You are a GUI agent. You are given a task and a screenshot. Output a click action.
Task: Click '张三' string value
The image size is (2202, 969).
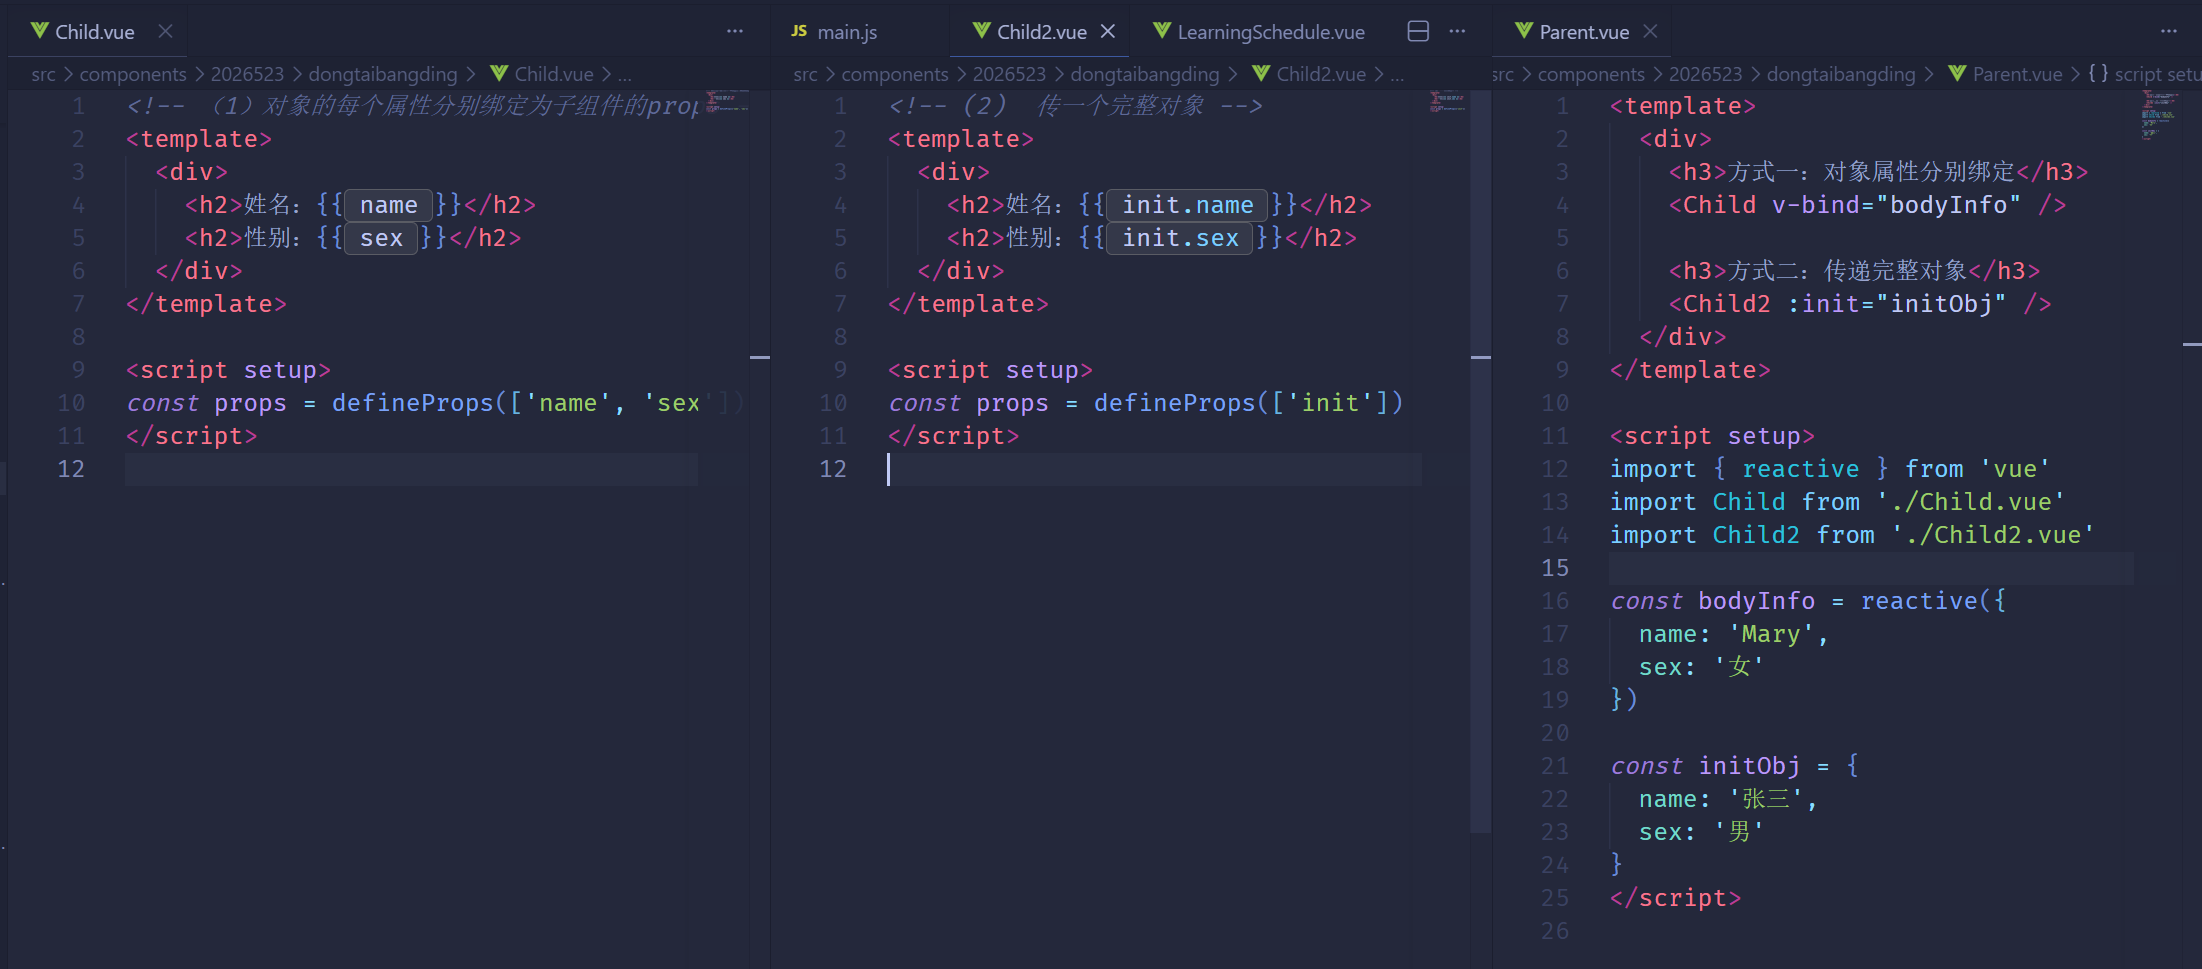pos(1773,799)
